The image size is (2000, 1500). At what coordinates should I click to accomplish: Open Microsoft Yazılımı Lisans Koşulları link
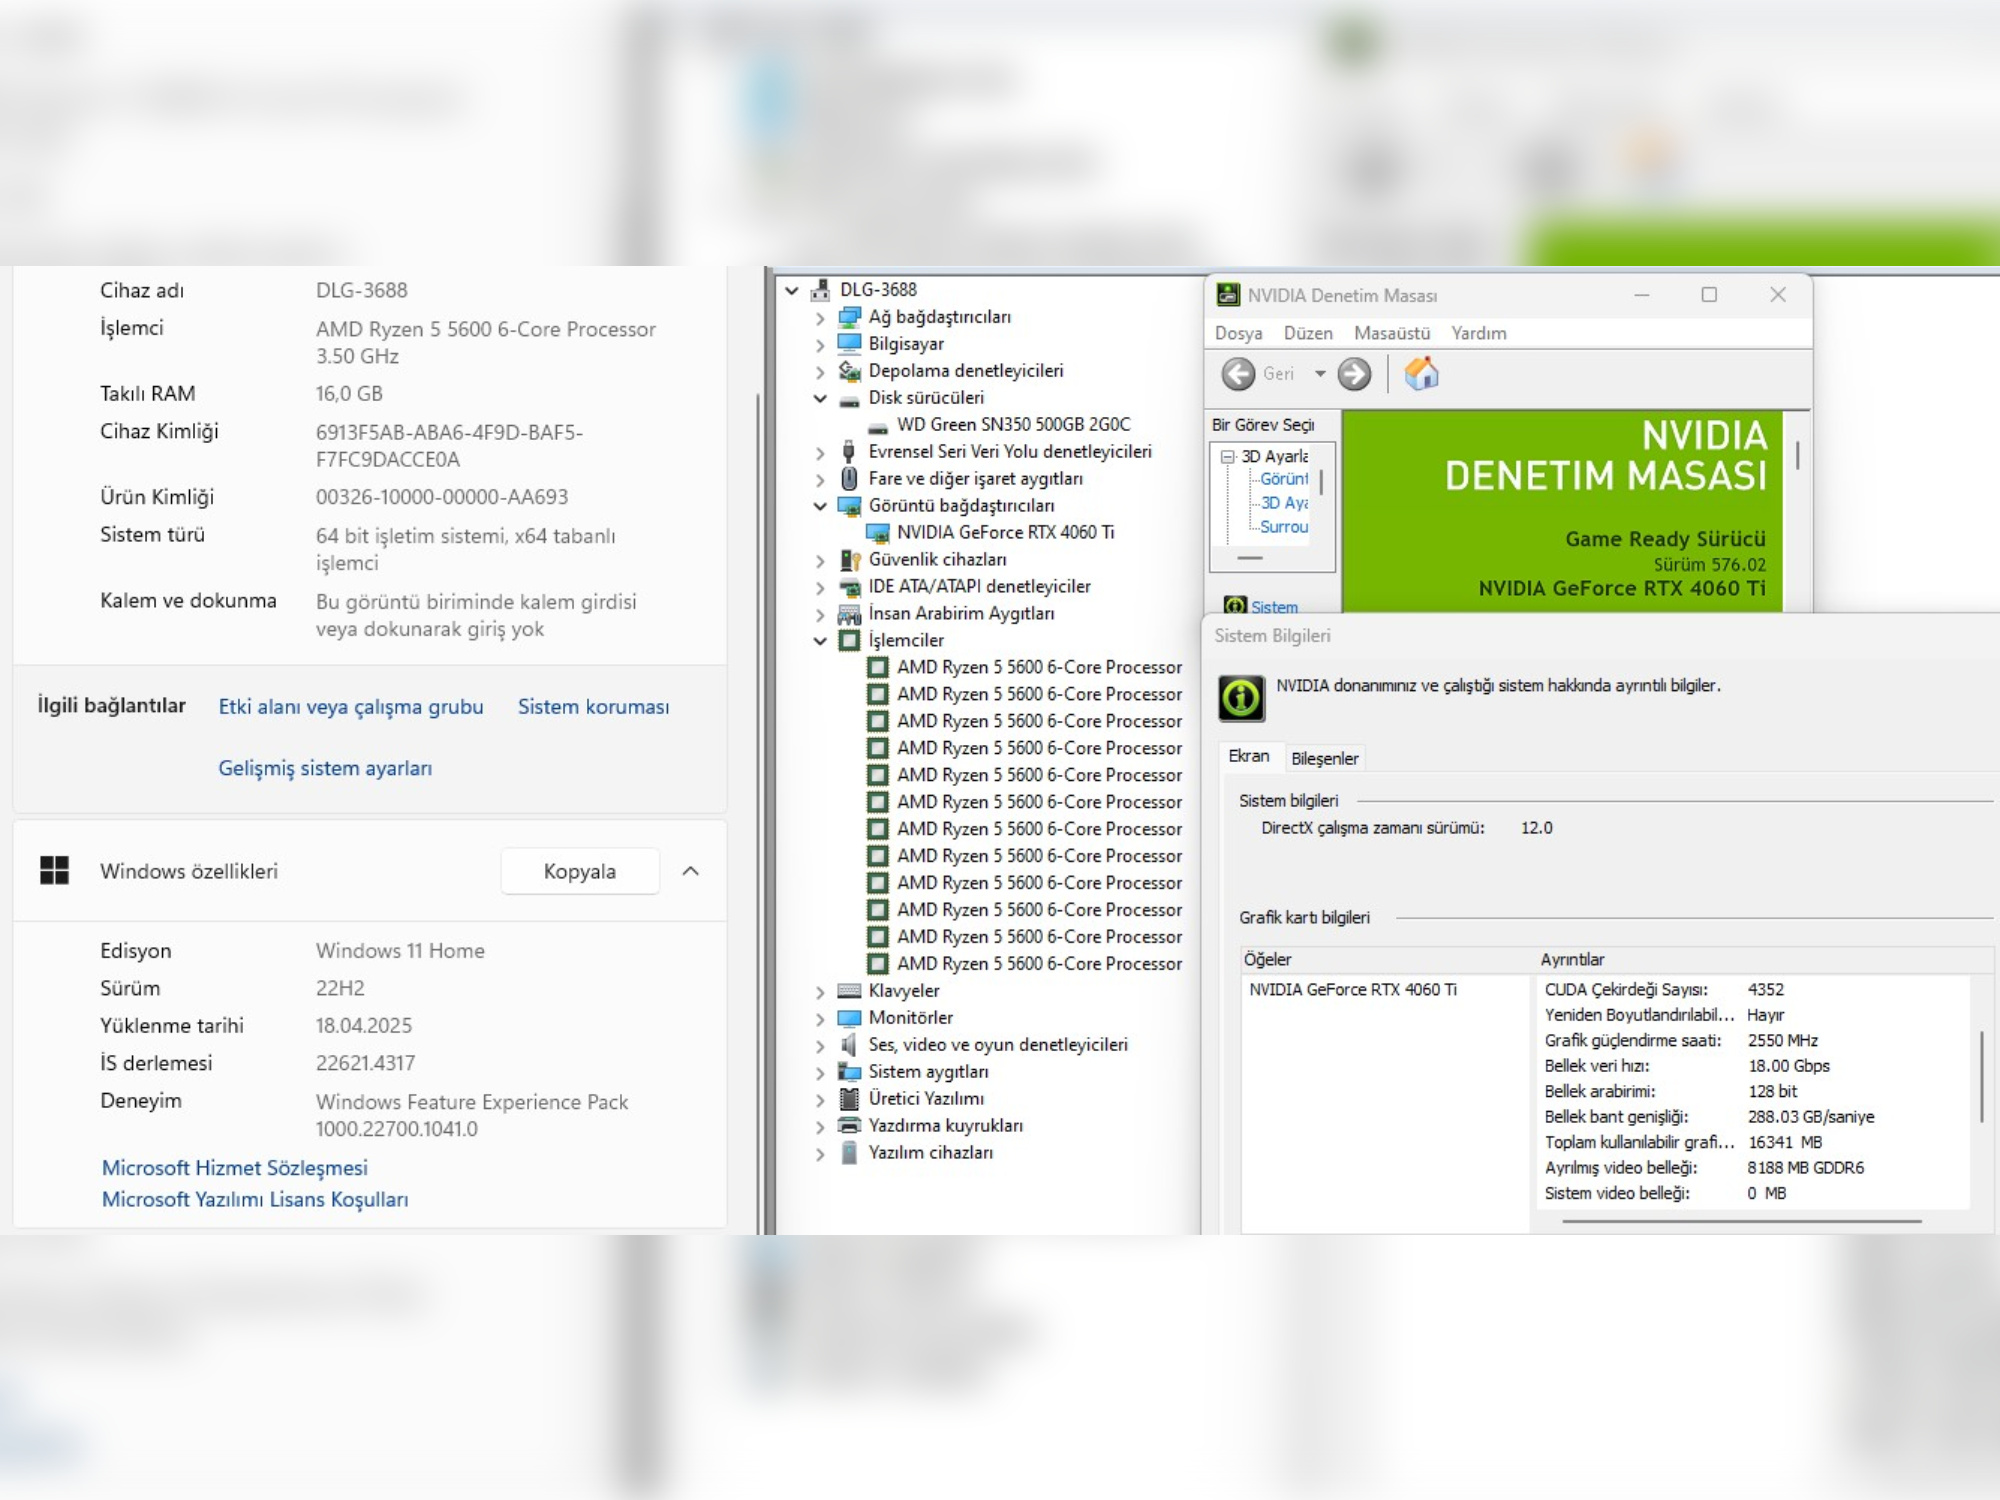tap(255, 1199)
